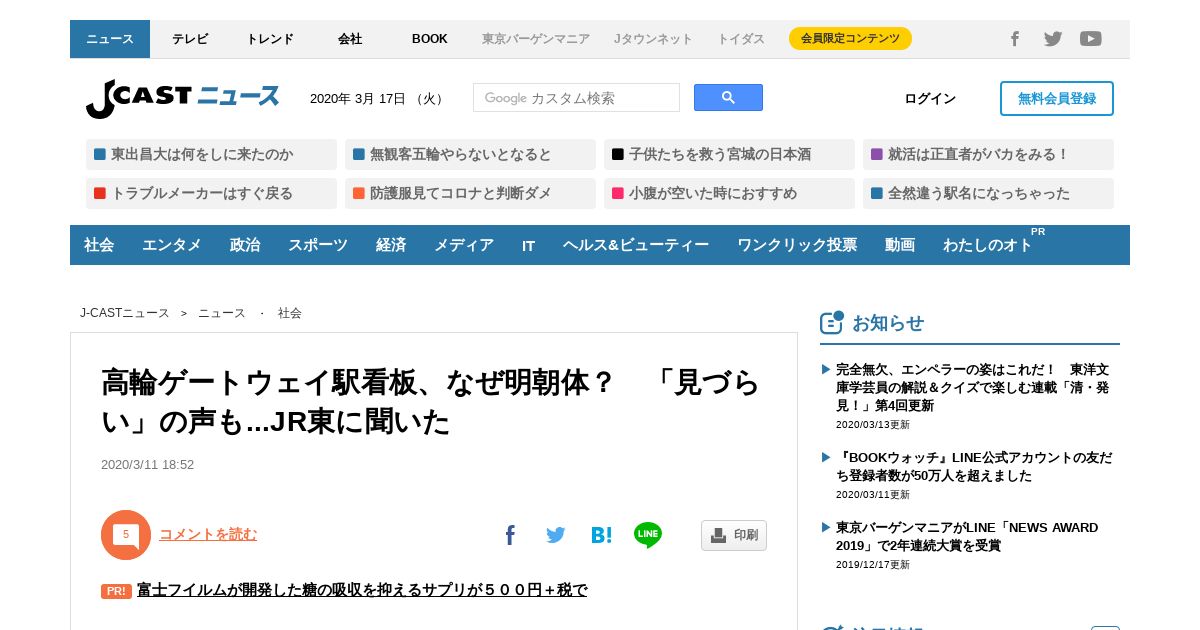Open ワンクリック投票 in nav
Screen dimensions: 1200x630
click(797, 245)
